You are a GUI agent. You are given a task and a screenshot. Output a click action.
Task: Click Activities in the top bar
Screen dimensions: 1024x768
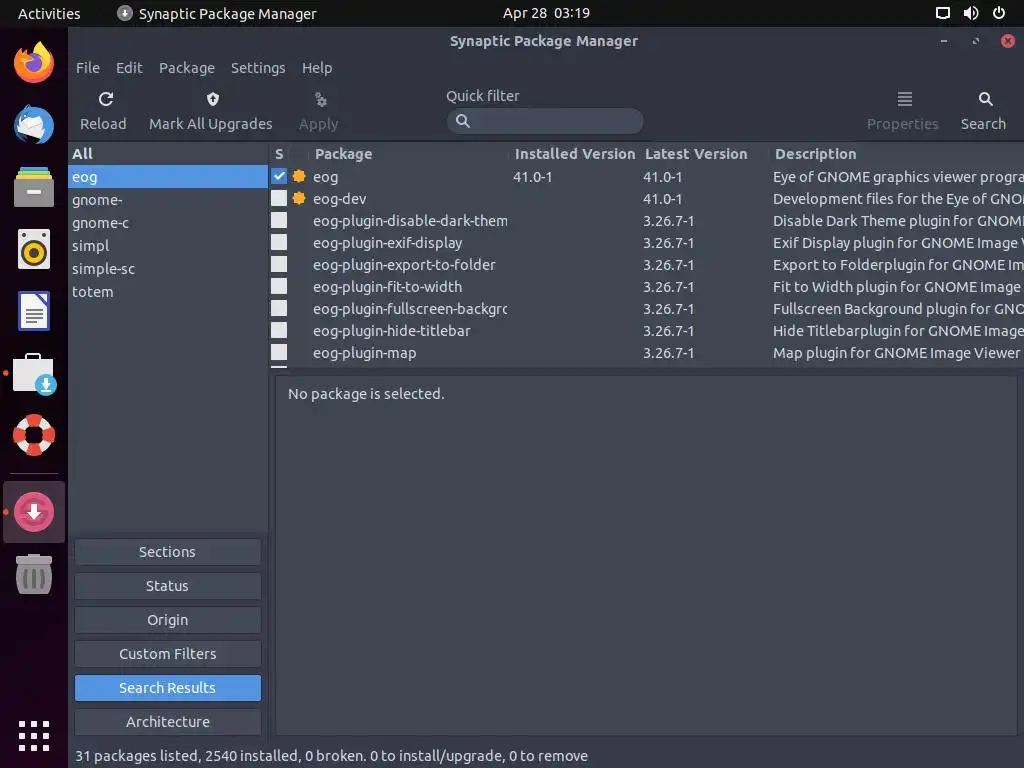pos(49,13)
